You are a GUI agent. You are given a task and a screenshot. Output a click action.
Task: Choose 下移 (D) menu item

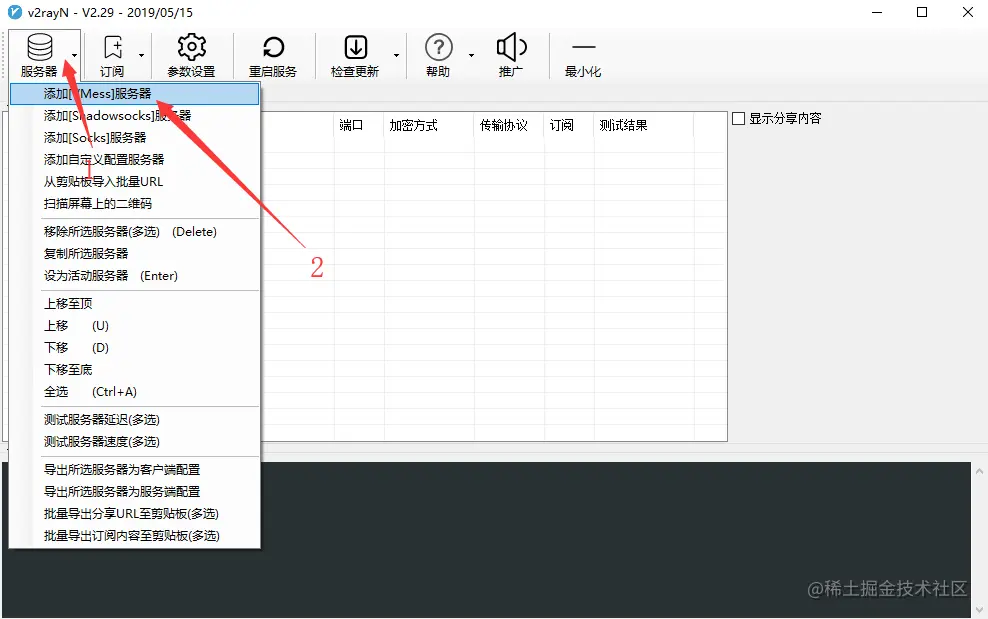click(134, 348)
